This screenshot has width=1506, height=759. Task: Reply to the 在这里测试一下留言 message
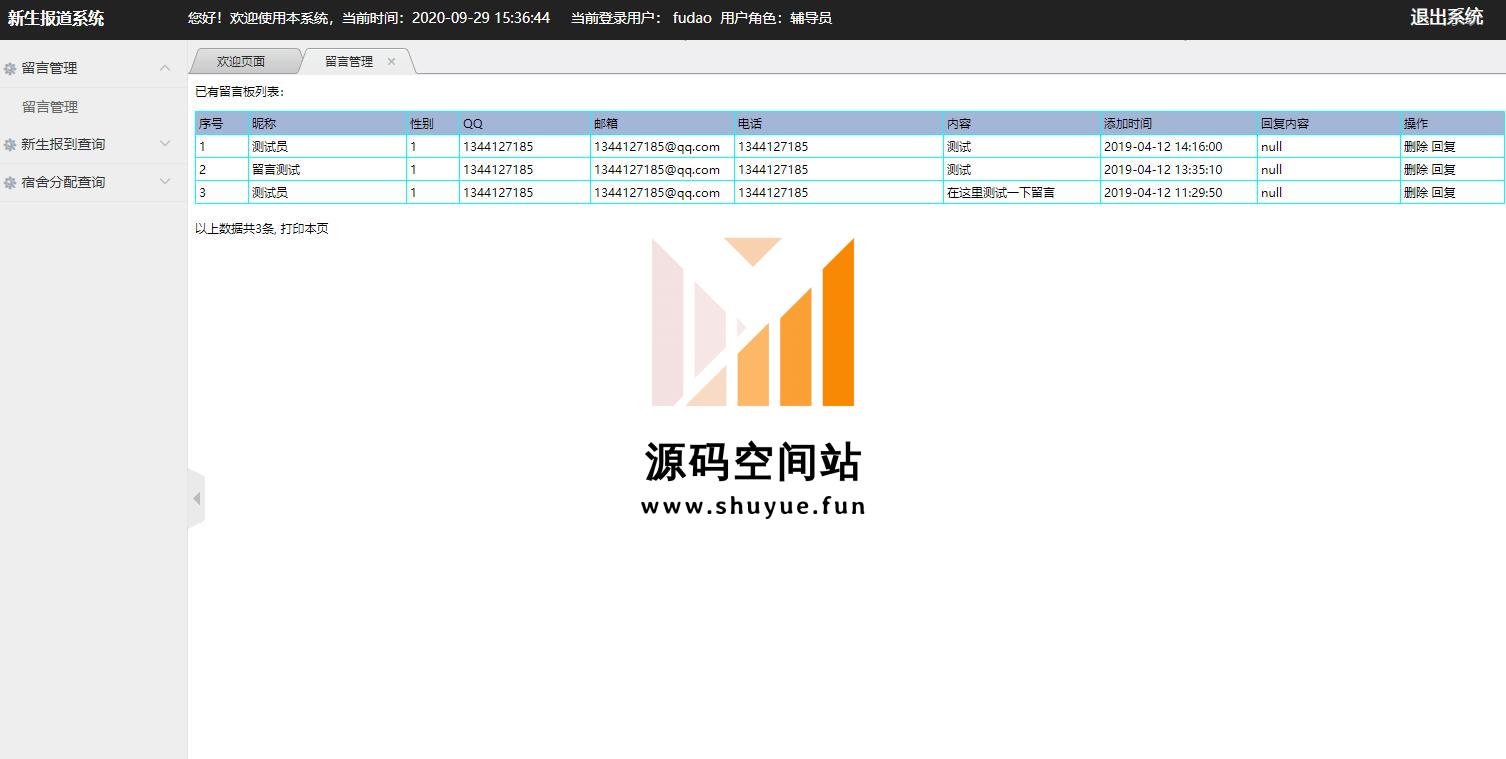(x=1444, y=192)
